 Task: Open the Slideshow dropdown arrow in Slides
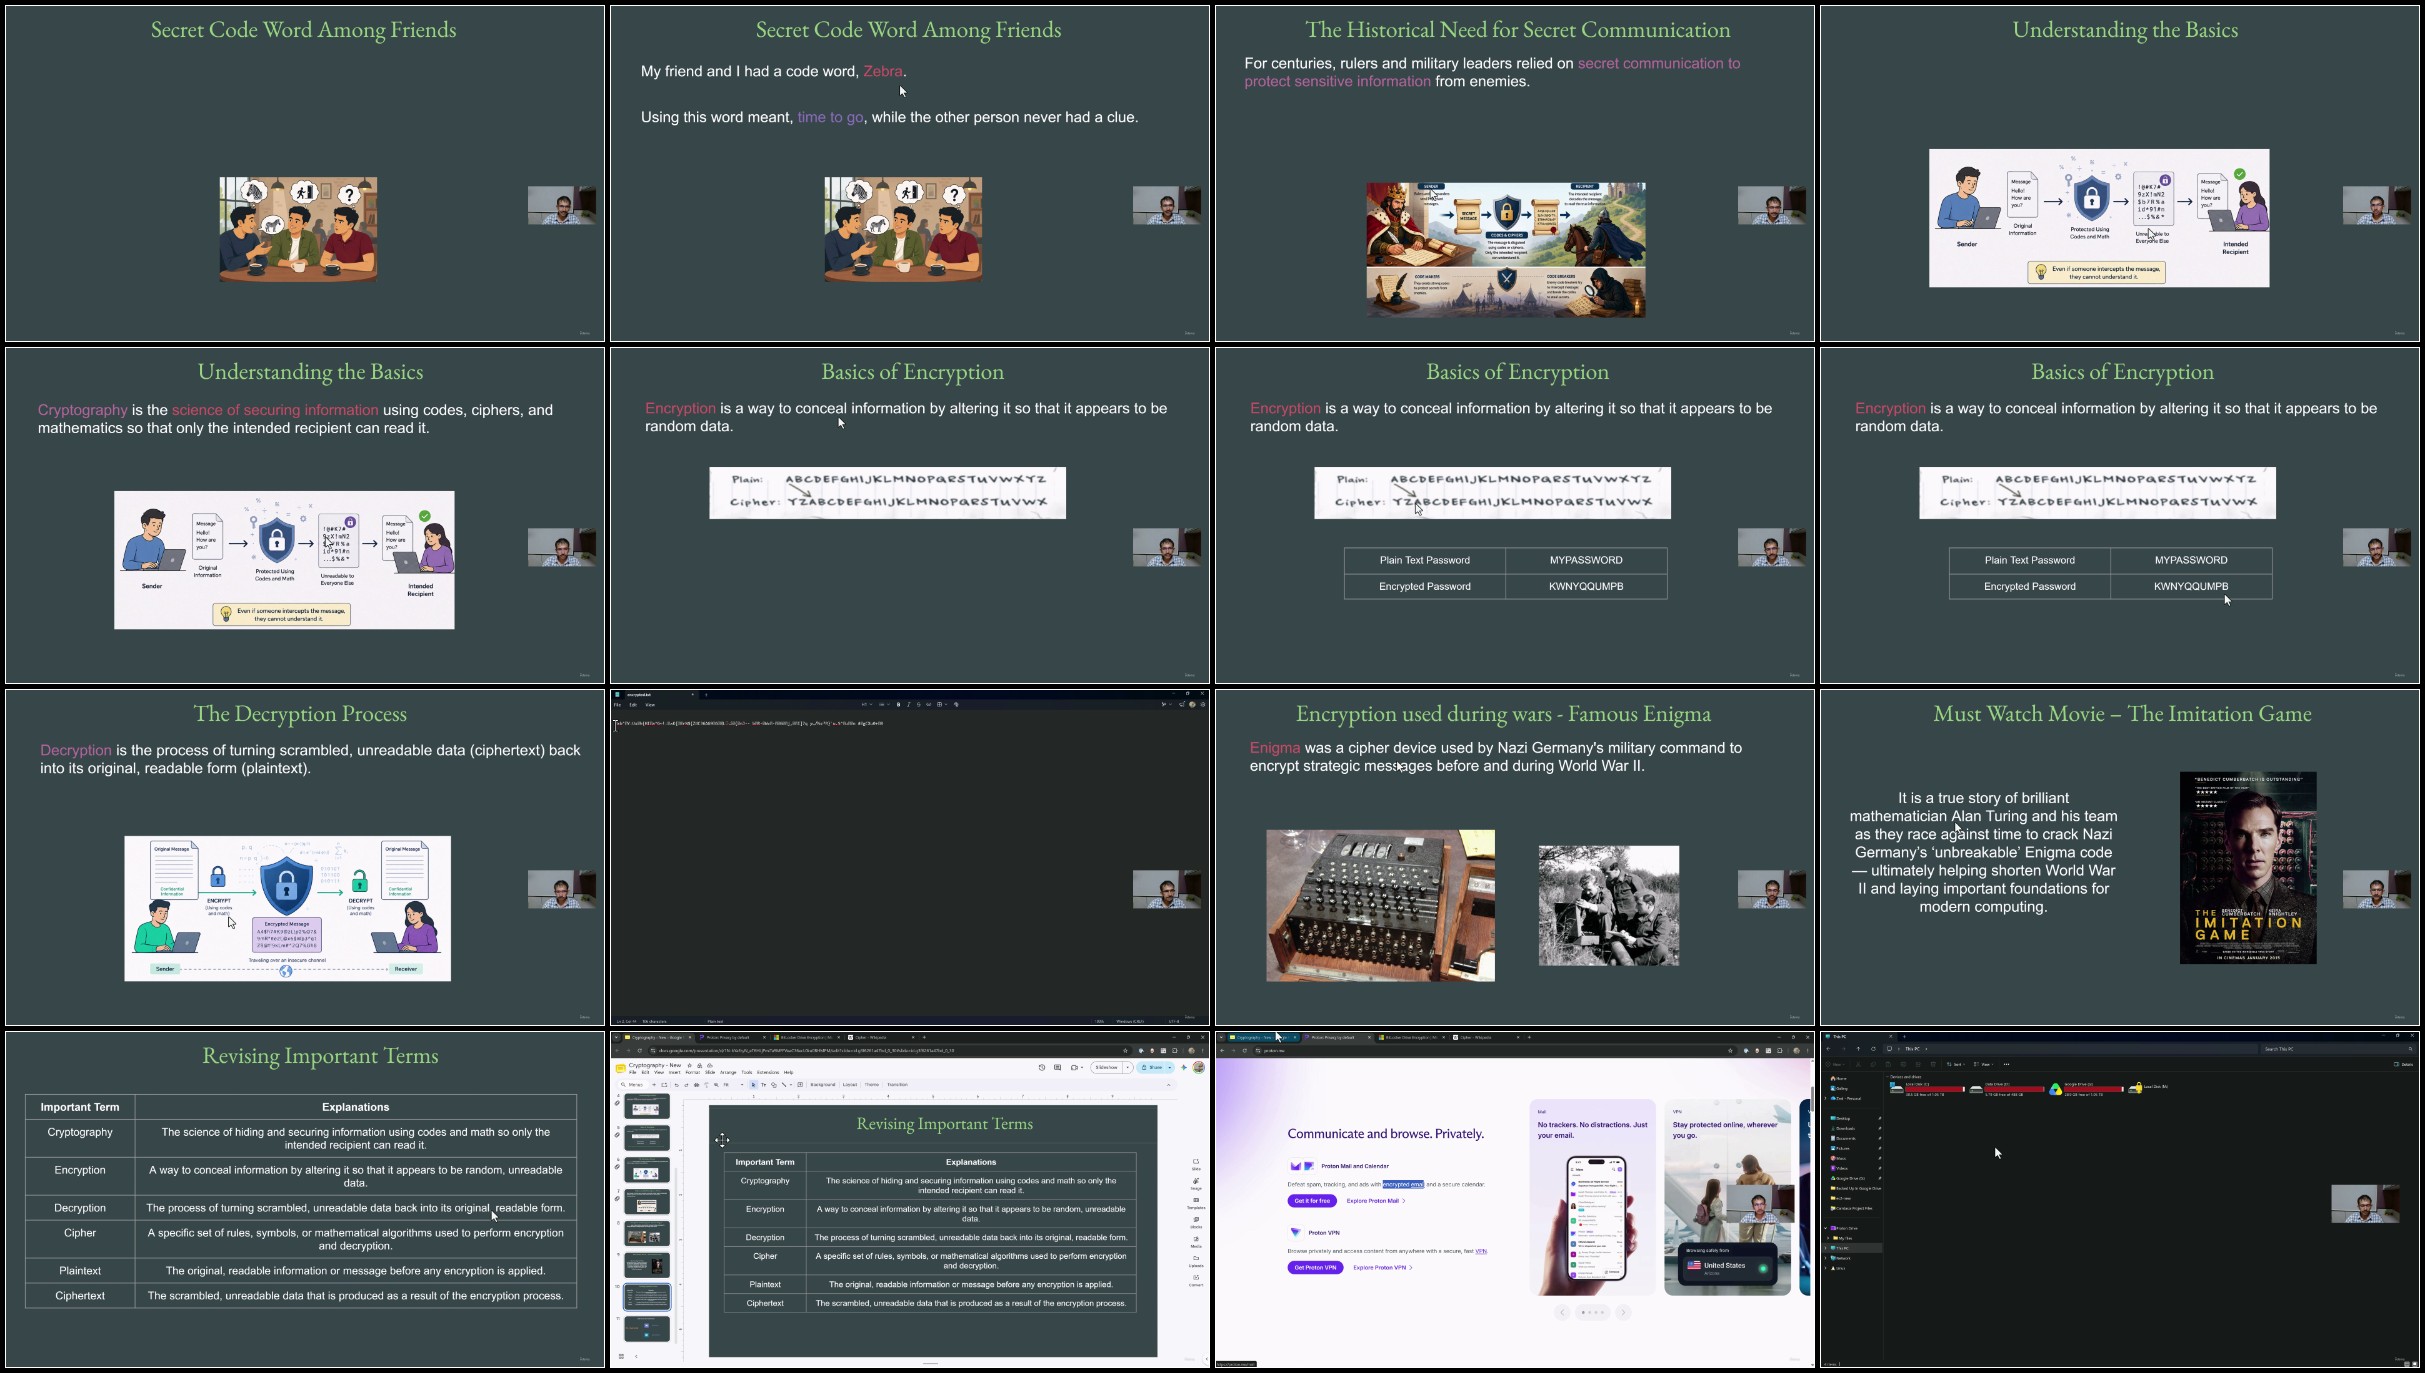click(1127, 1067)
